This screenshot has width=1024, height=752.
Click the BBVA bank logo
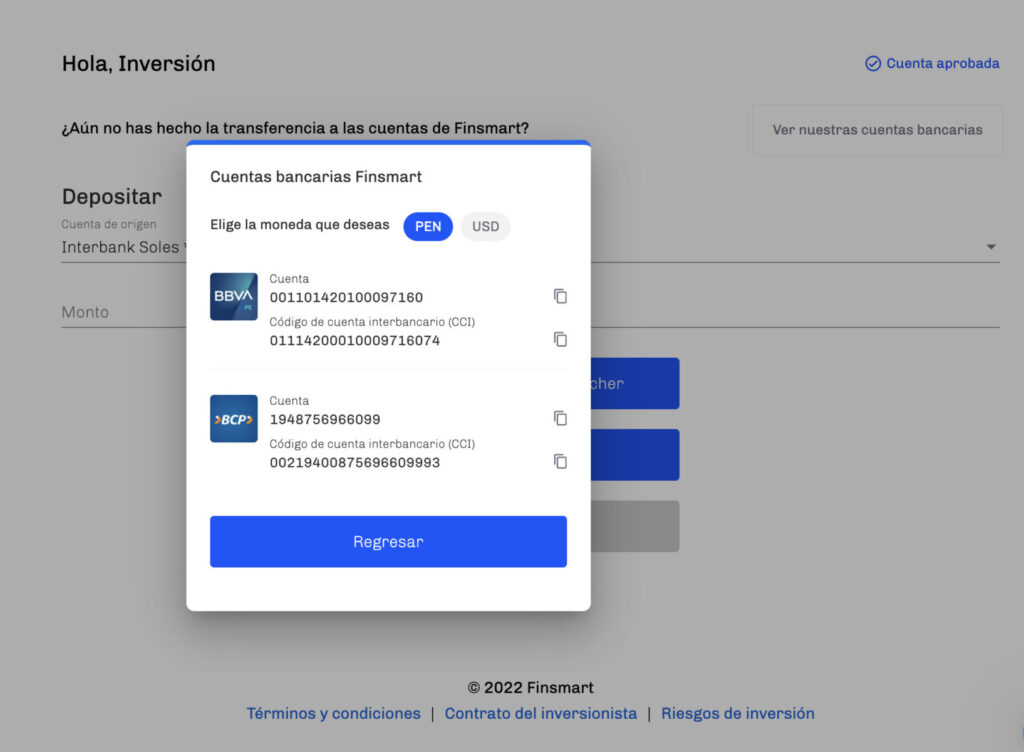pyautogui.click(x=234, y=296)
